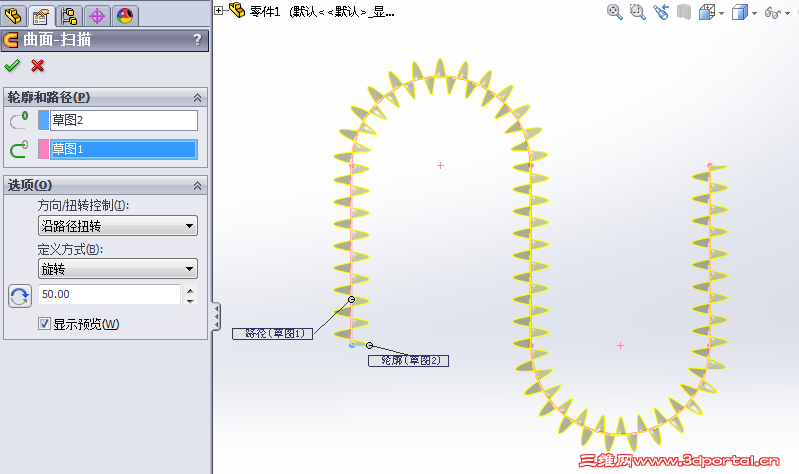The height and width of the screenshot is (474, 799).
Task: Decrease rotation value with down arrow
Action: tap(191, 301)
